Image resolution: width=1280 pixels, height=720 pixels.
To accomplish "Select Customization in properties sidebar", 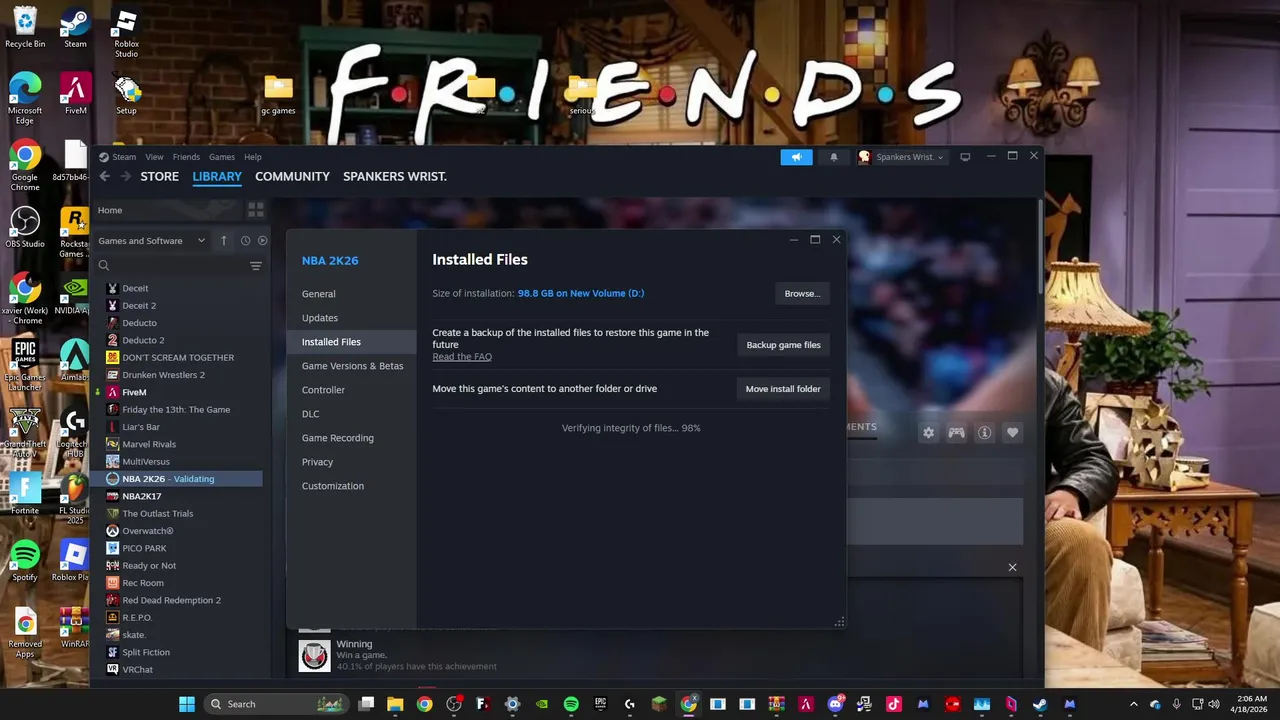I will [x=351, y=486].
